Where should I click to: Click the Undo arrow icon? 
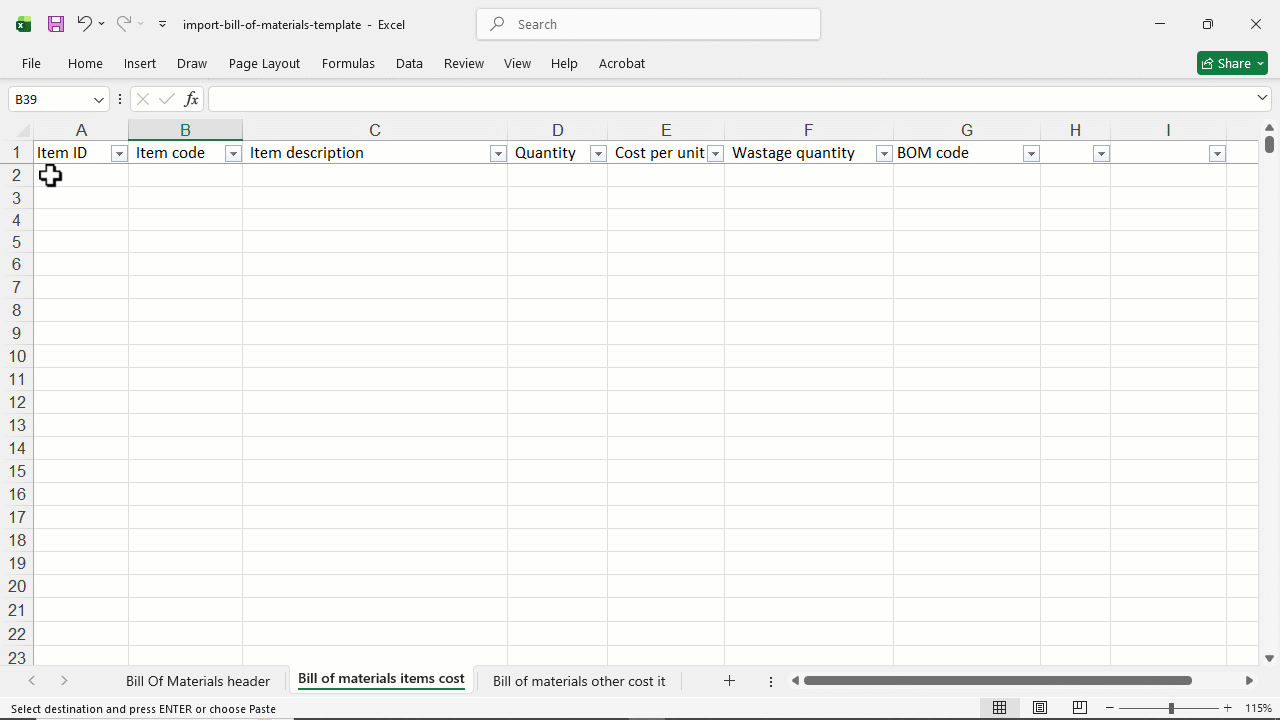pyautogui.click(x=84, y=23)
